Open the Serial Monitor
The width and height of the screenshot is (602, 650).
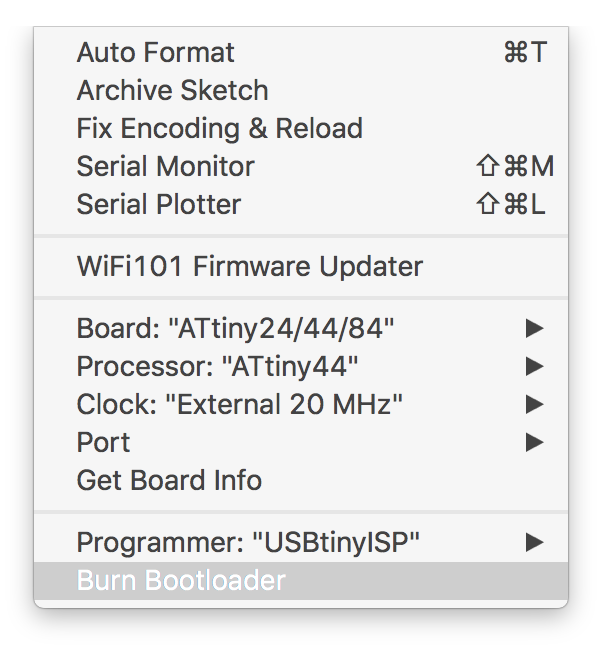click(301, 166)
